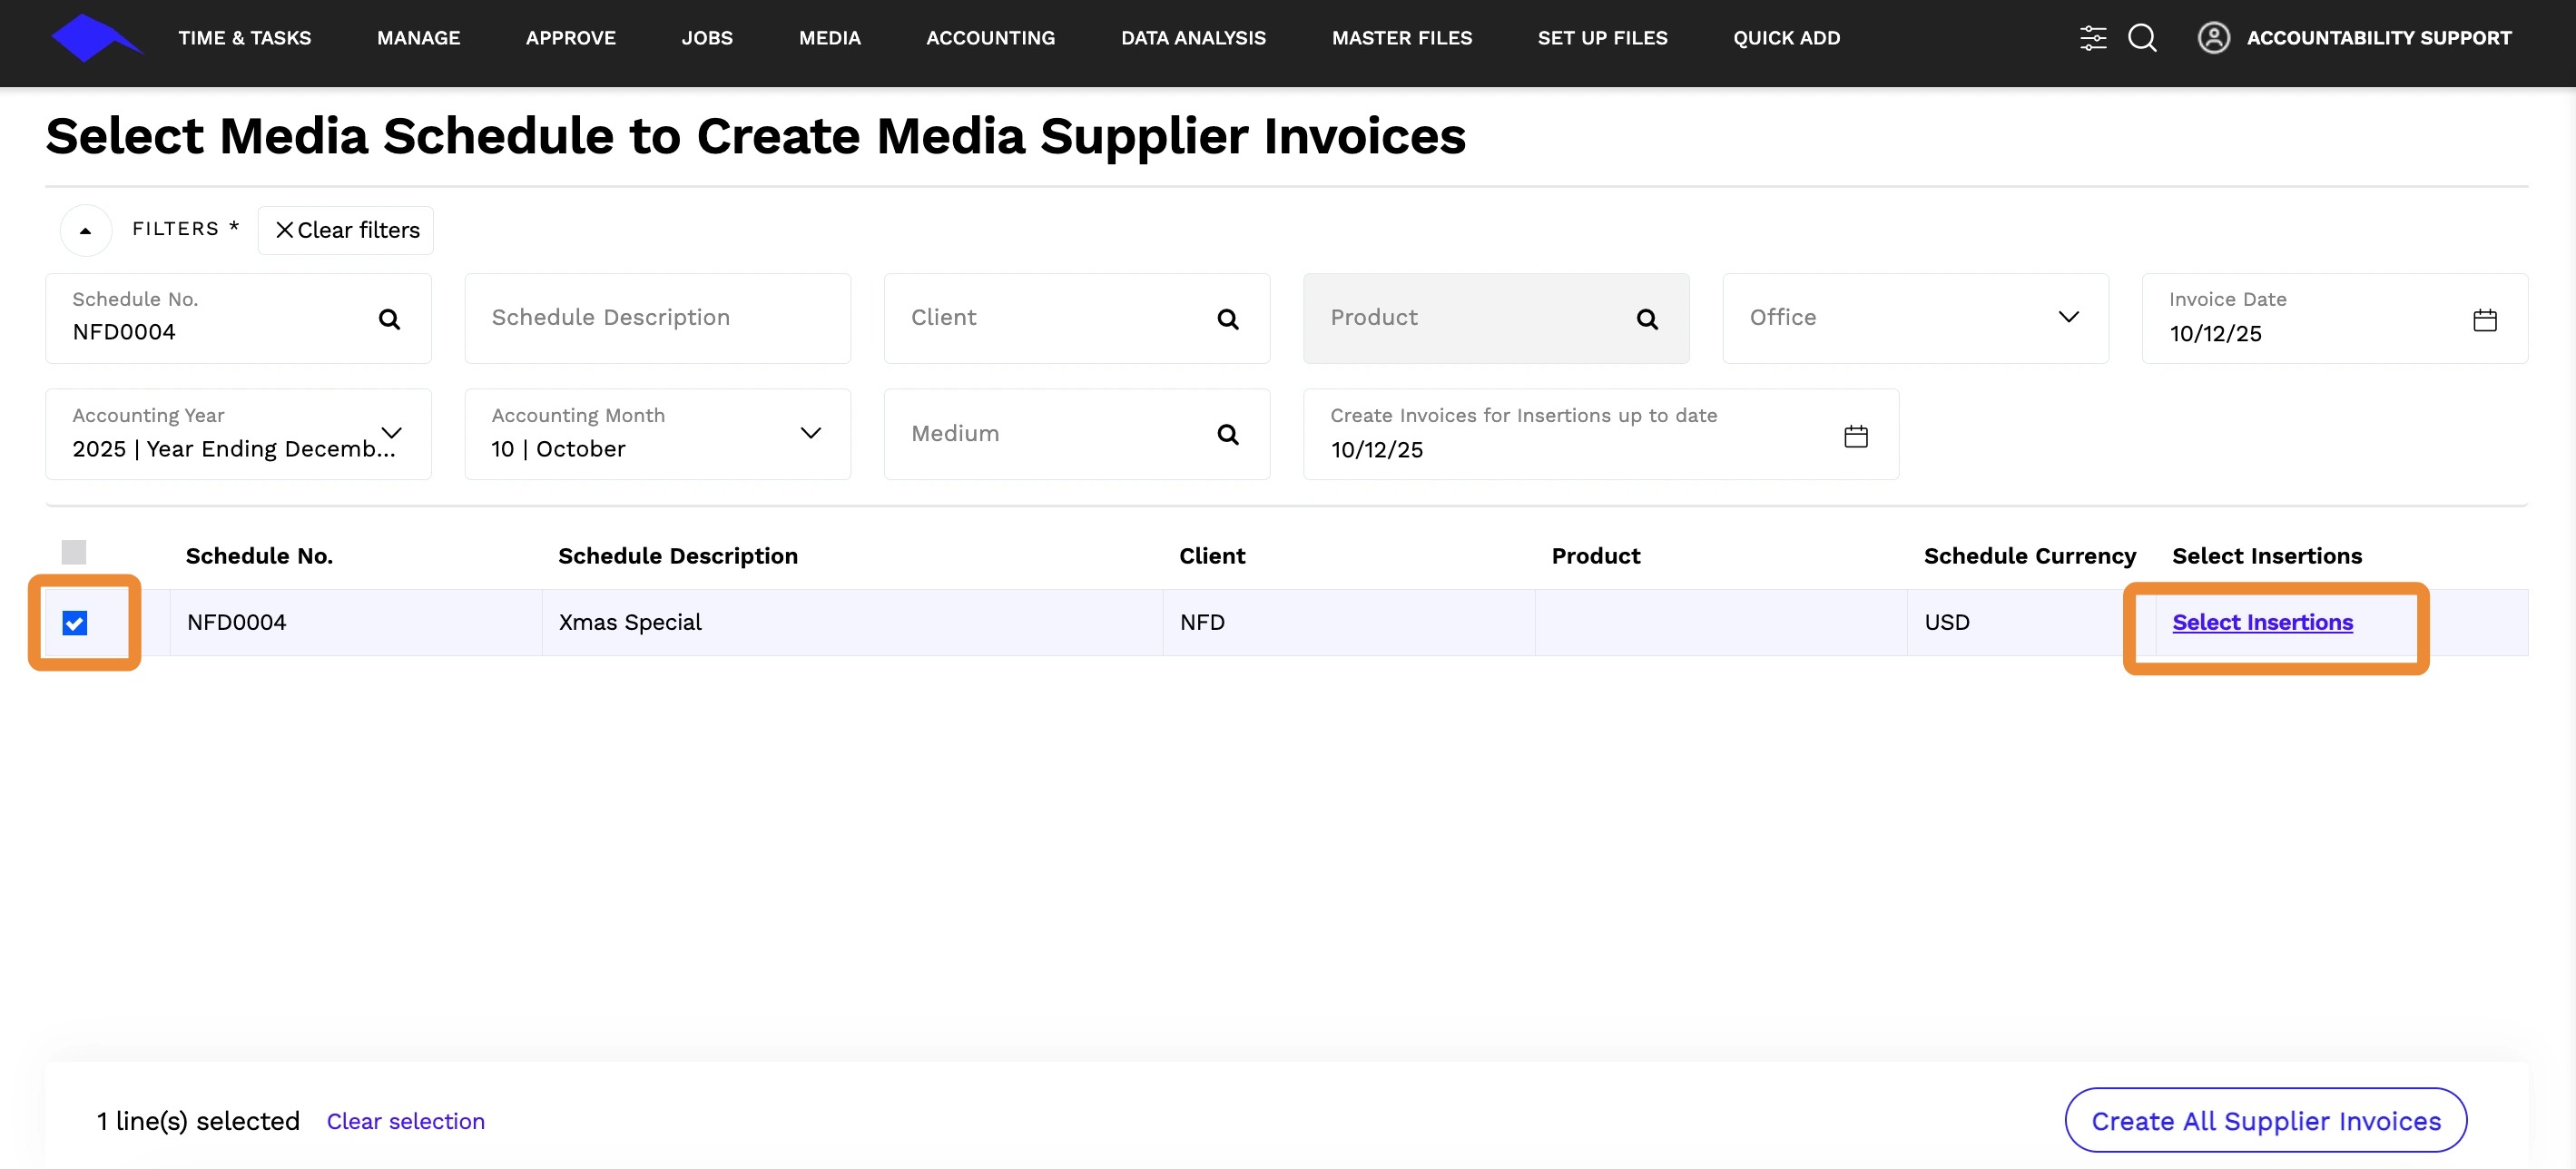Open the Accounting menu
Screen dimensions: 2576x1169
coord(990,38)
